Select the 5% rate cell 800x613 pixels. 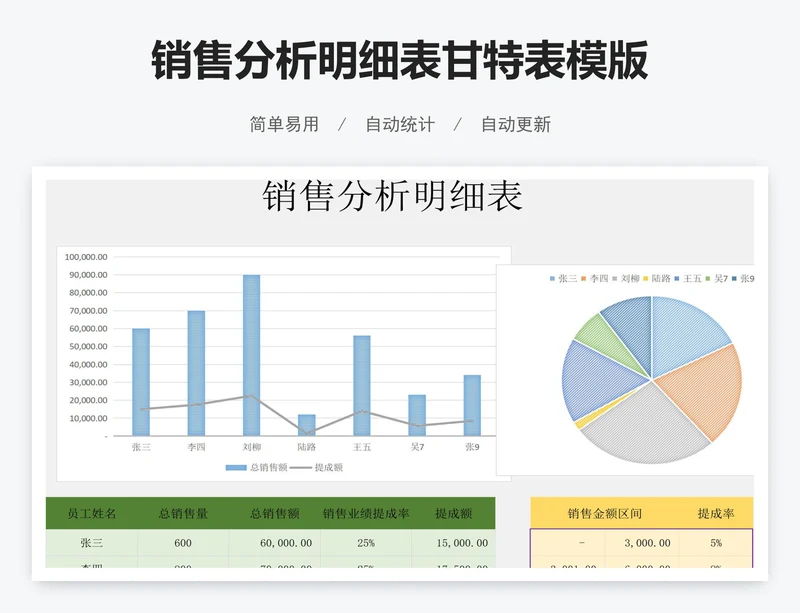coord(716,543)
